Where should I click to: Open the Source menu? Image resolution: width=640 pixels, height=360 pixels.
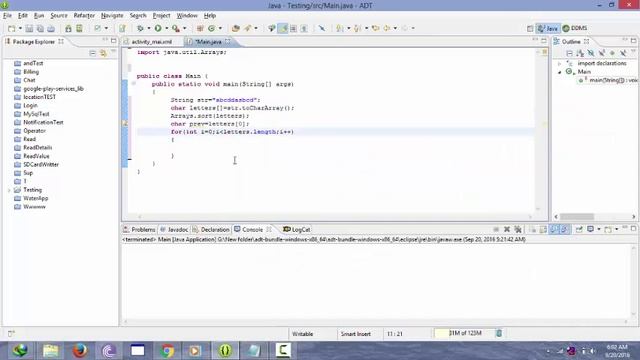59,16
